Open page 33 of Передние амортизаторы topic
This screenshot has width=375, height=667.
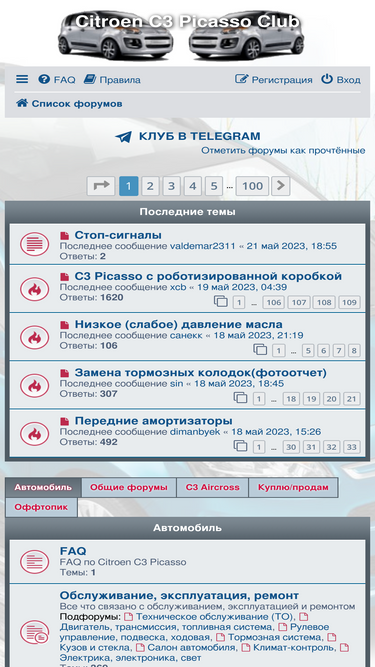click(352, 447)
